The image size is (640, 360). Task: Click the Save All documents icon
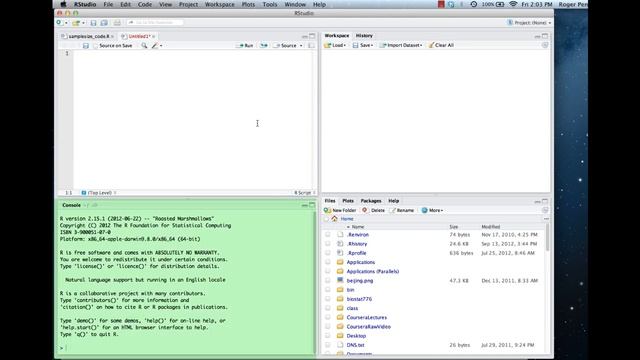click(104, 23)
